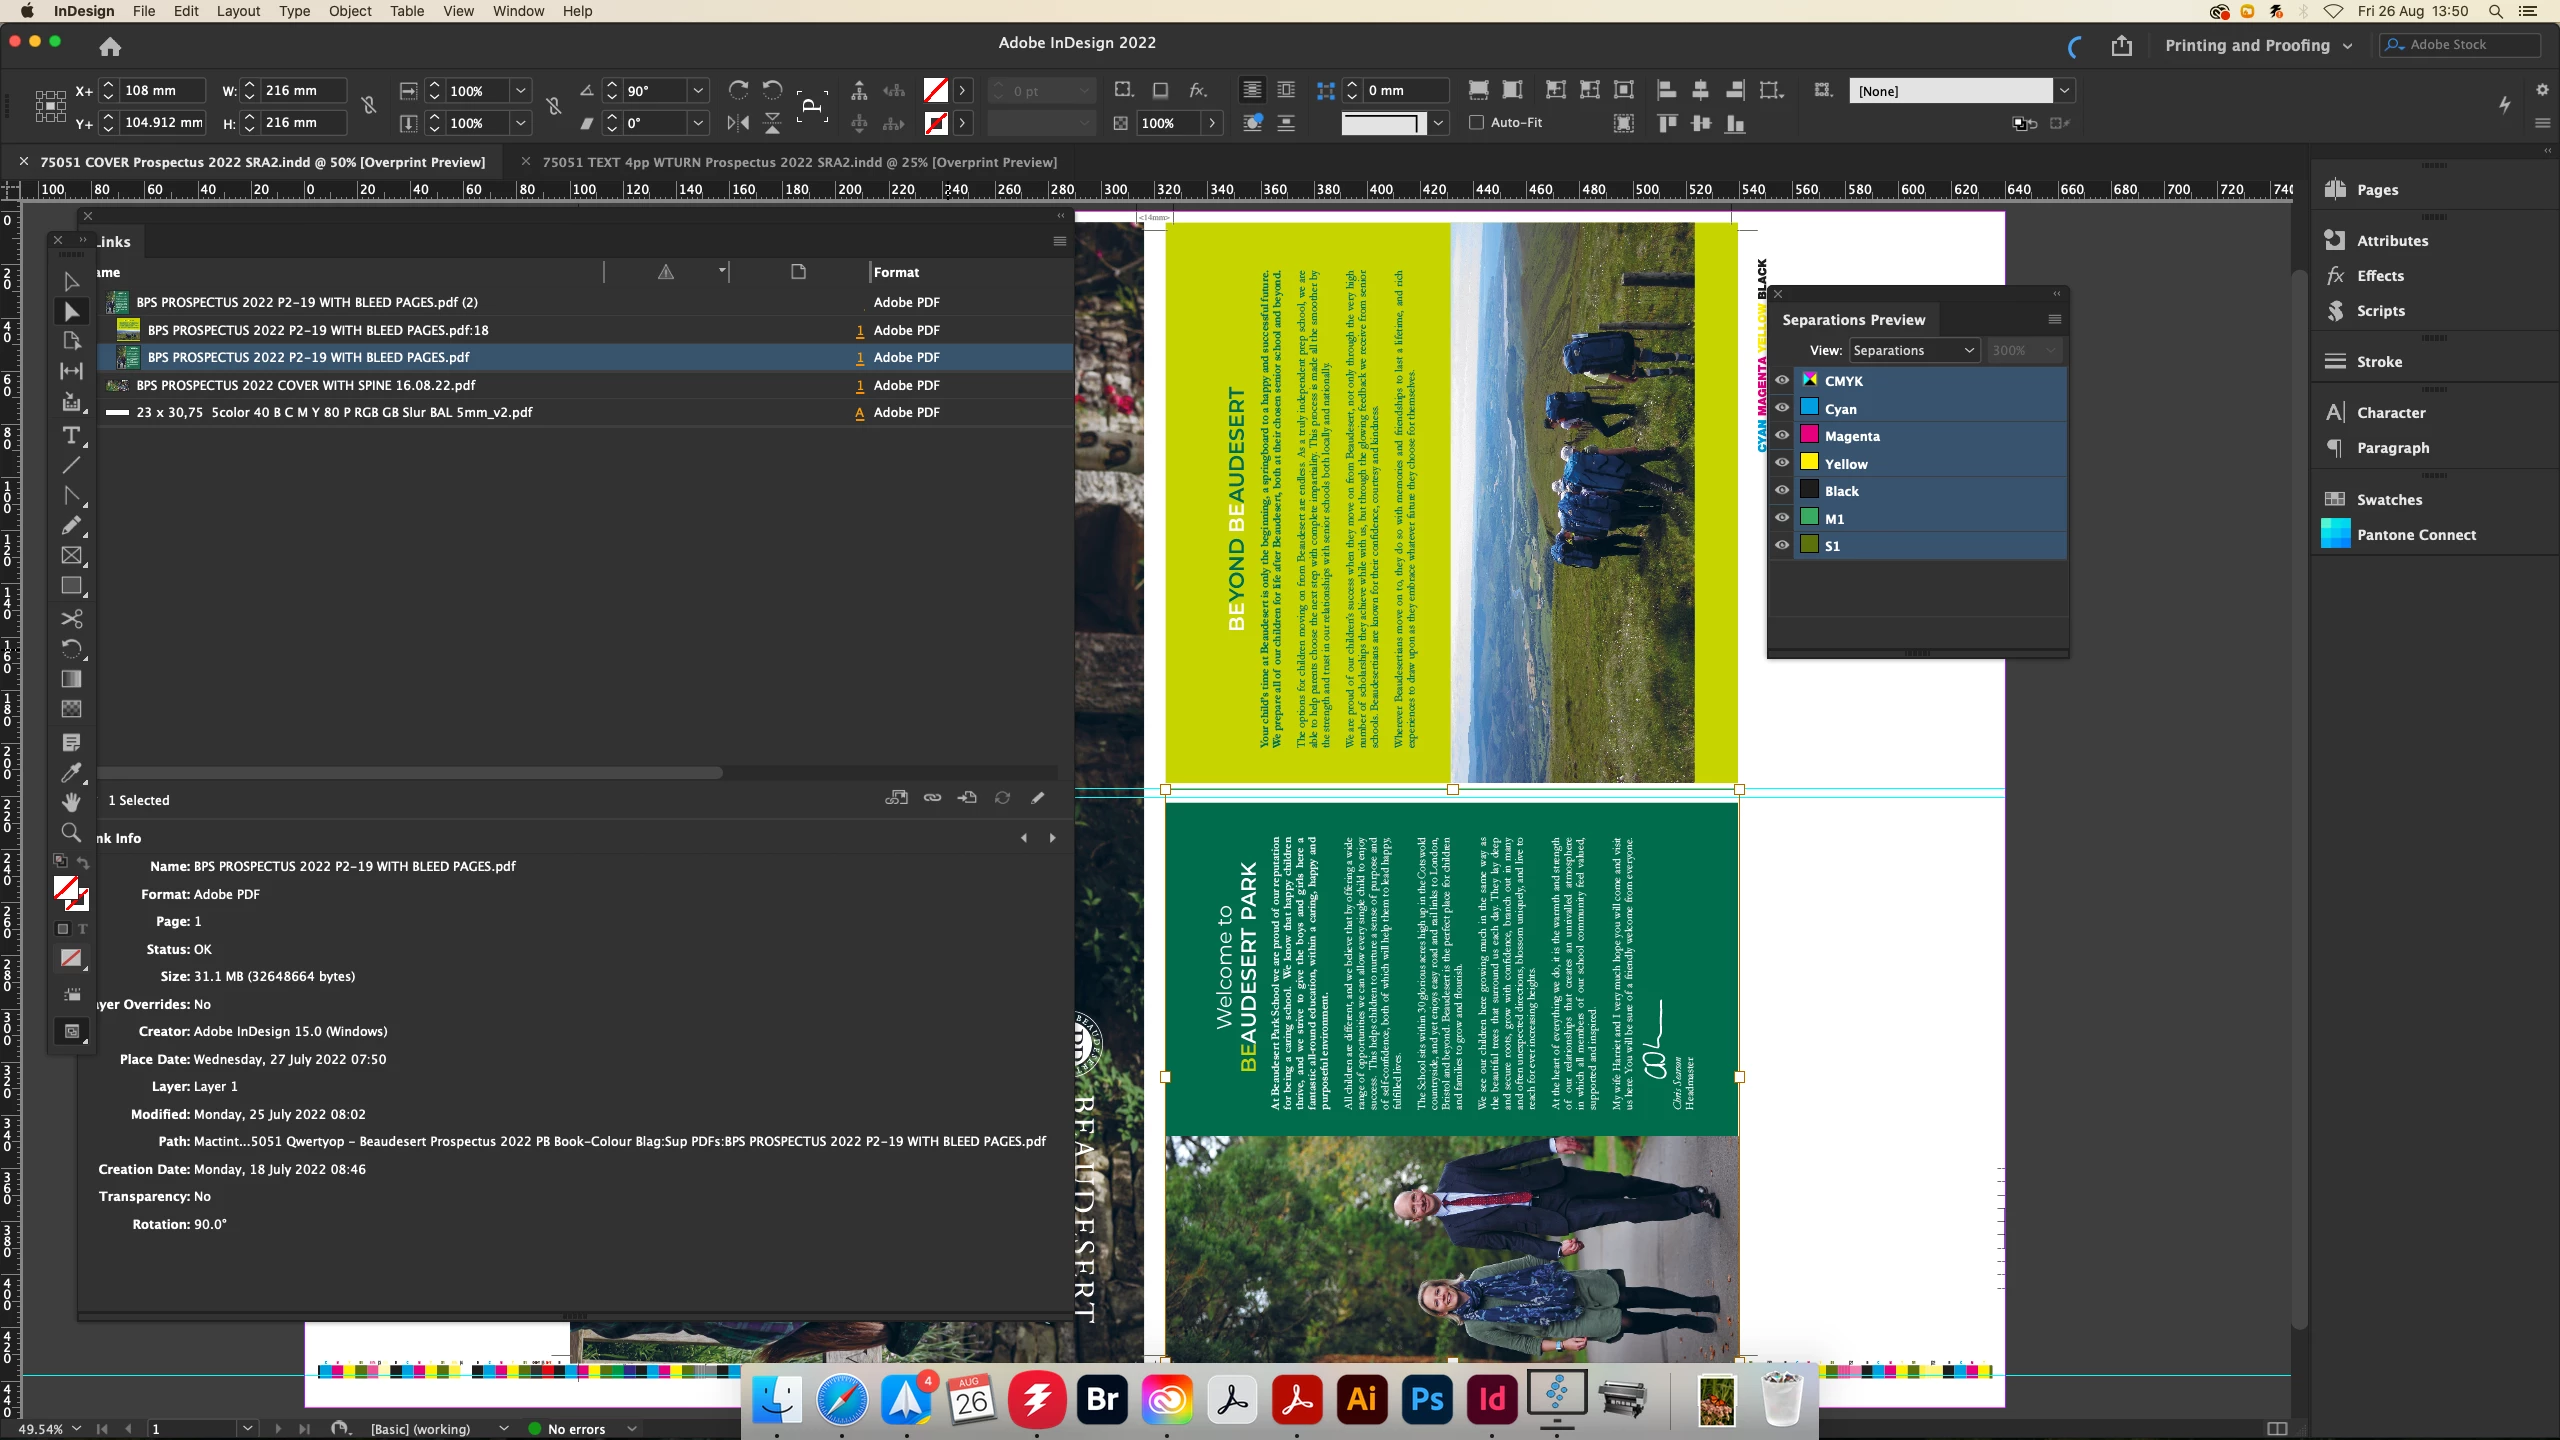Open InDesign from the Dock

1492,1399
